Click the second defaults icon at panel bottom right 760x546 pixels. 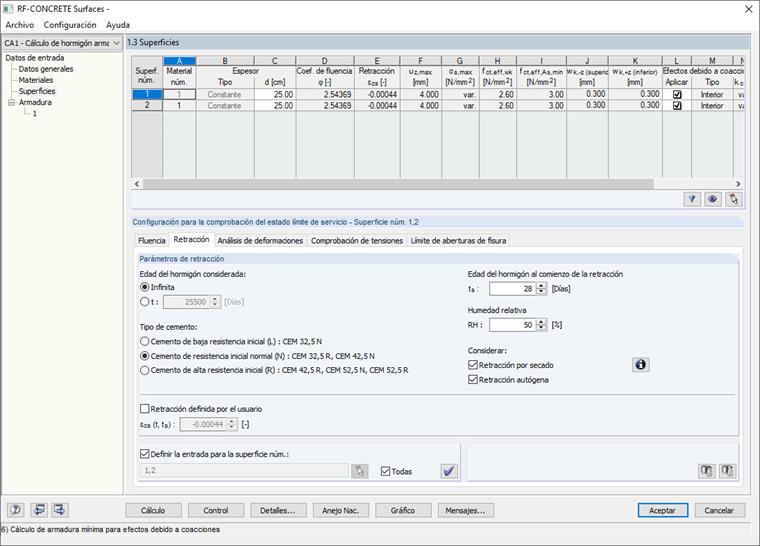tap(727, 471)
